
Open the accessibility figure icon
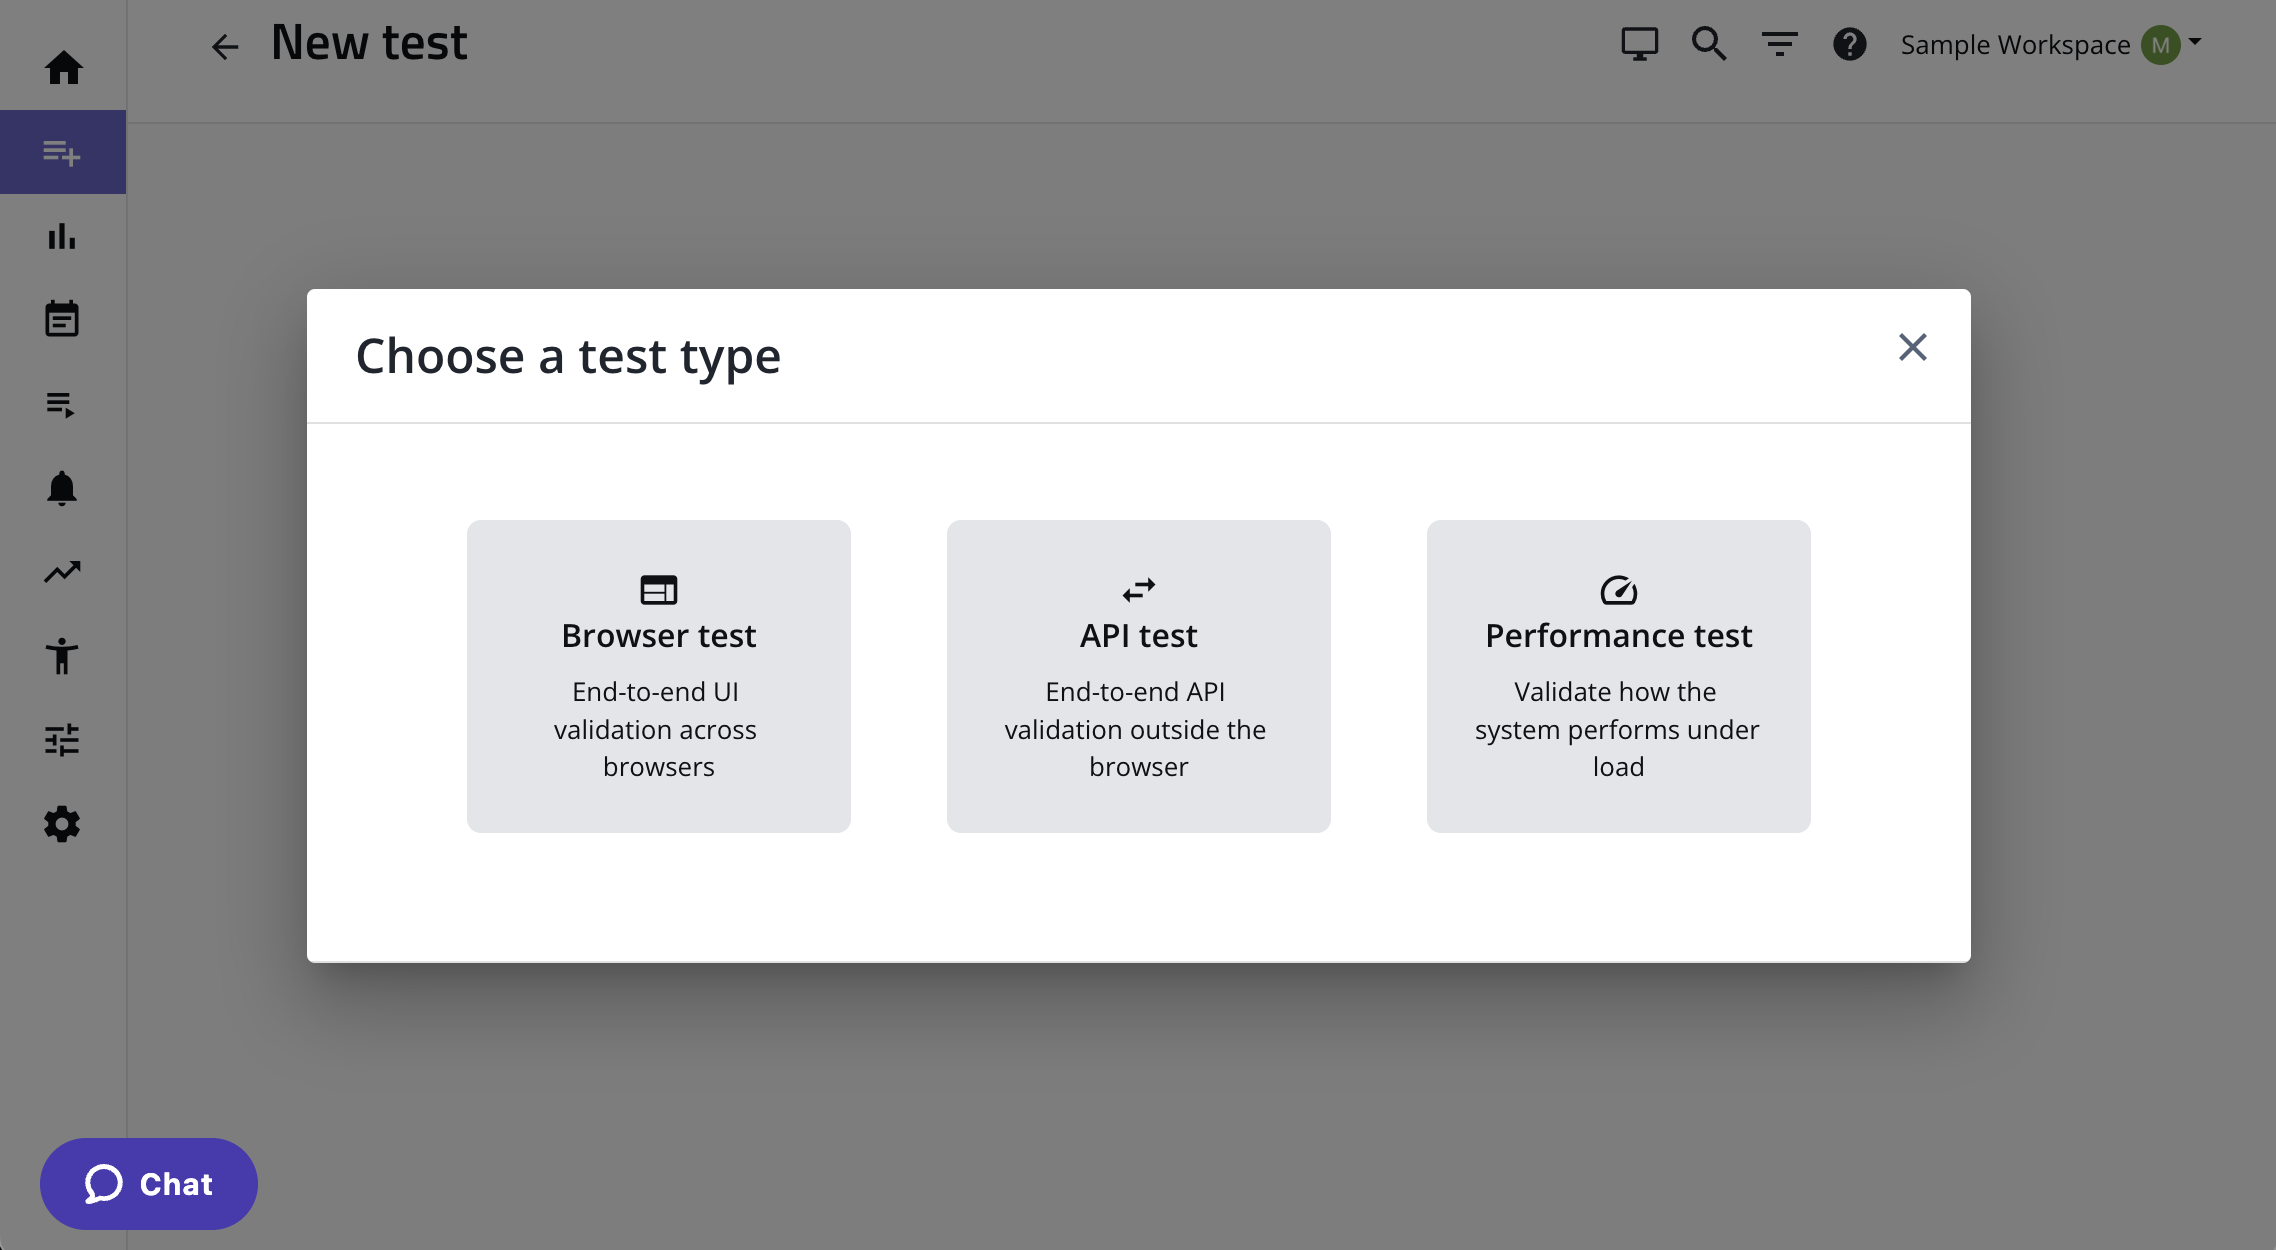click(x=62, y=656)
